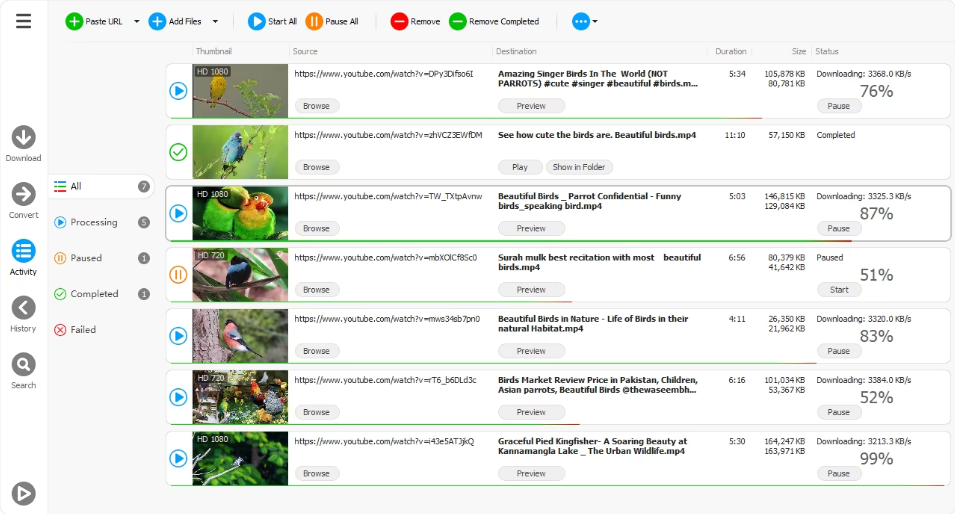Click the blue bird thumbnail
Image resolution: width=955 pixels, height=514 pixels.
coord(240,152)
